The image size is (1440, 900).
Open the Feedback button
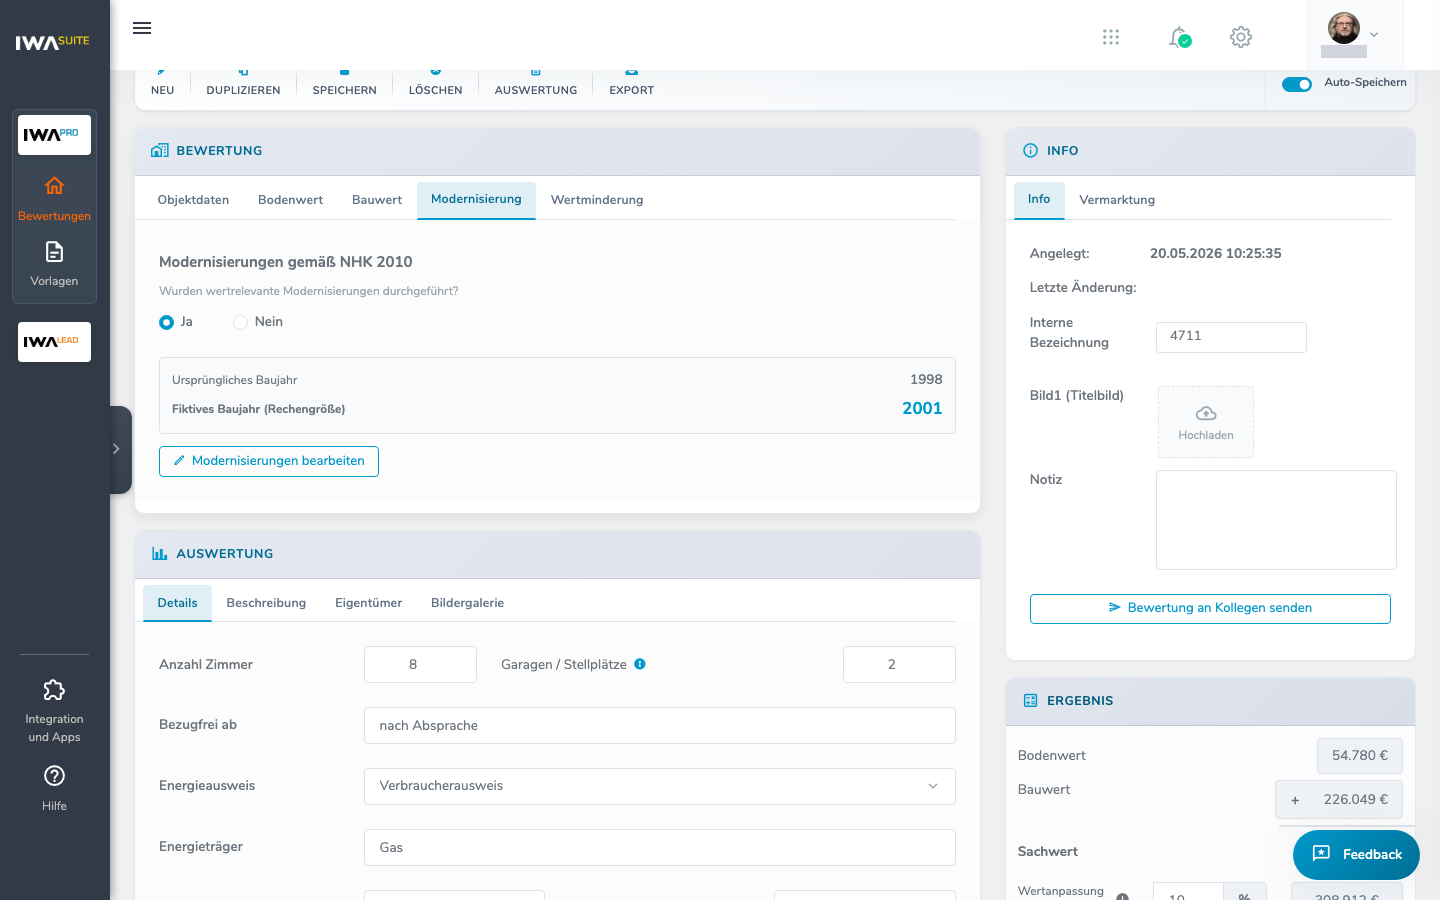point(1356,854)
